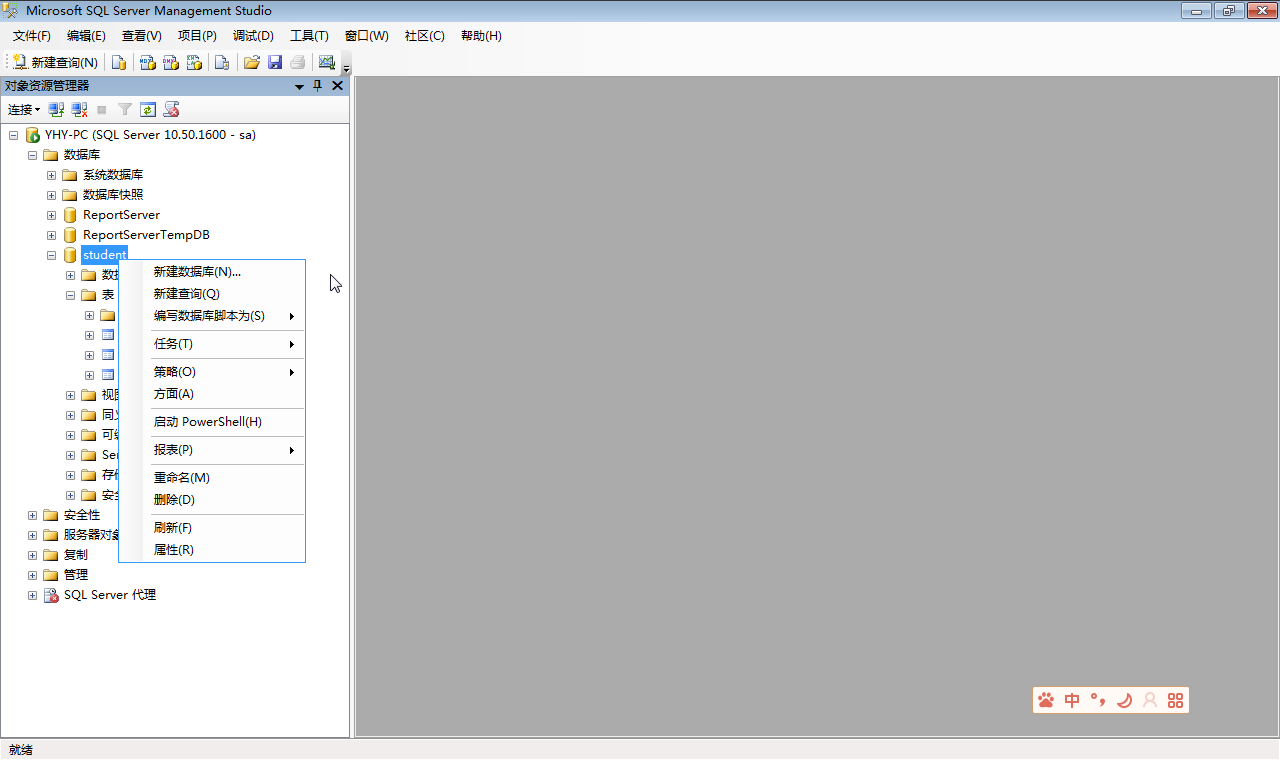Open the 窗口(W) menu

366,36
